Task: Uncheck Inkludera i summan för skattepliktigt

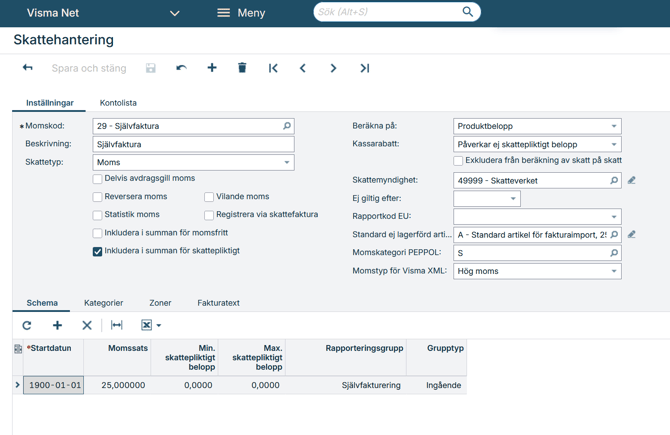Action: click(98, 251)
